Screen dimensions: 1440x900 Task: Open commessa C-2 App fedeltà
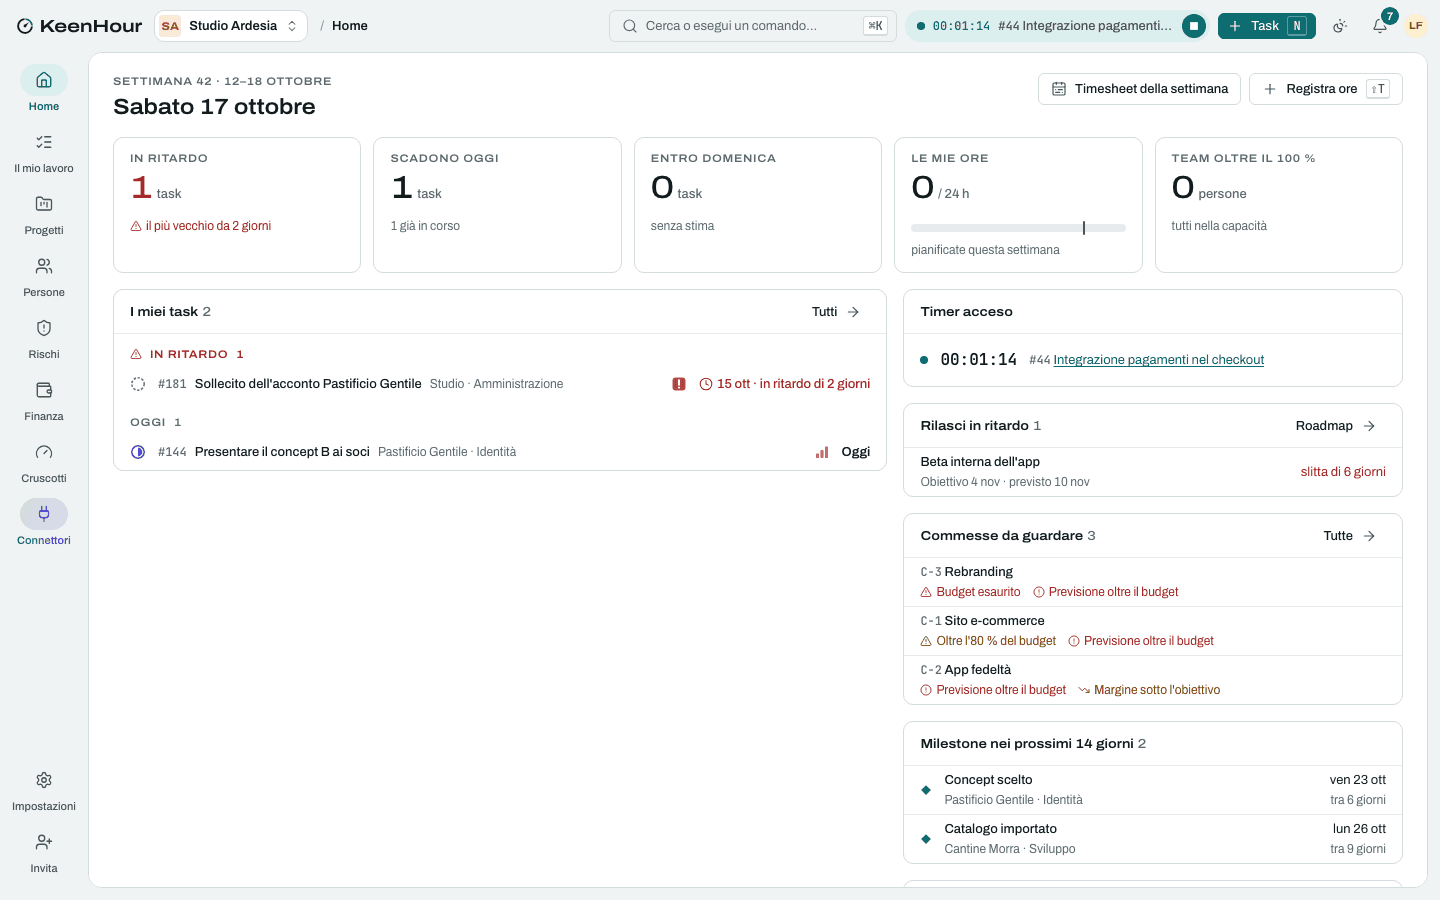[1152, 680]
